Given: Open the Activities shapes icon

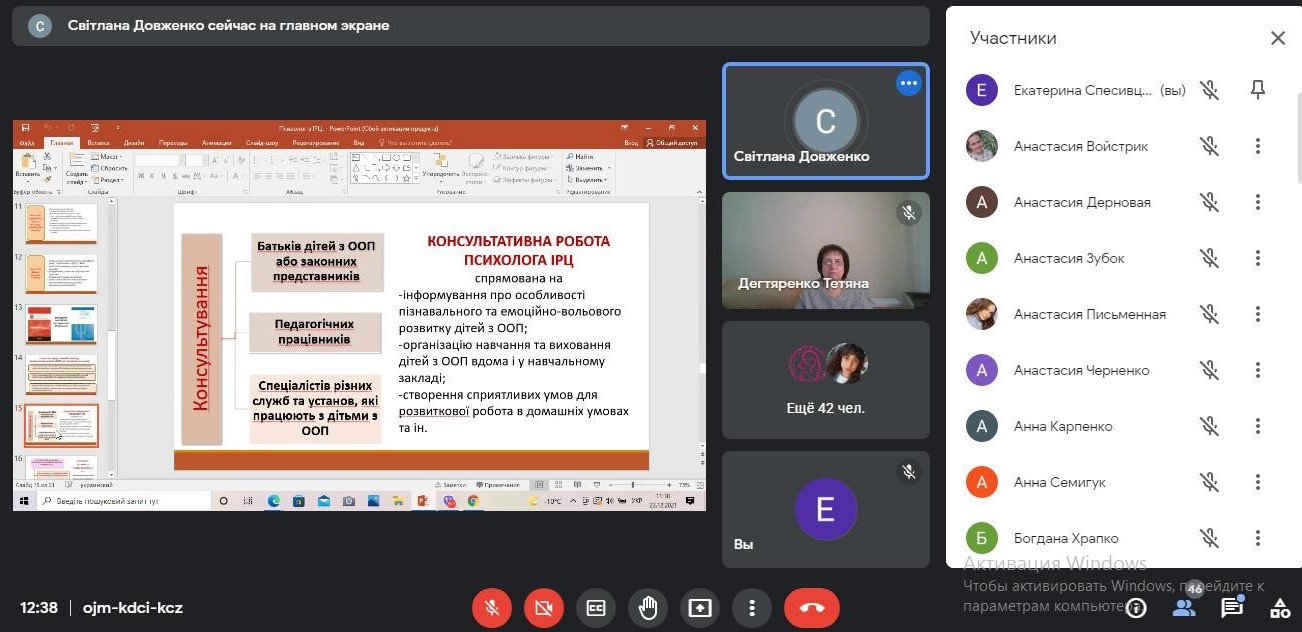Looking at the screenshot, I should pos(1279,607).
